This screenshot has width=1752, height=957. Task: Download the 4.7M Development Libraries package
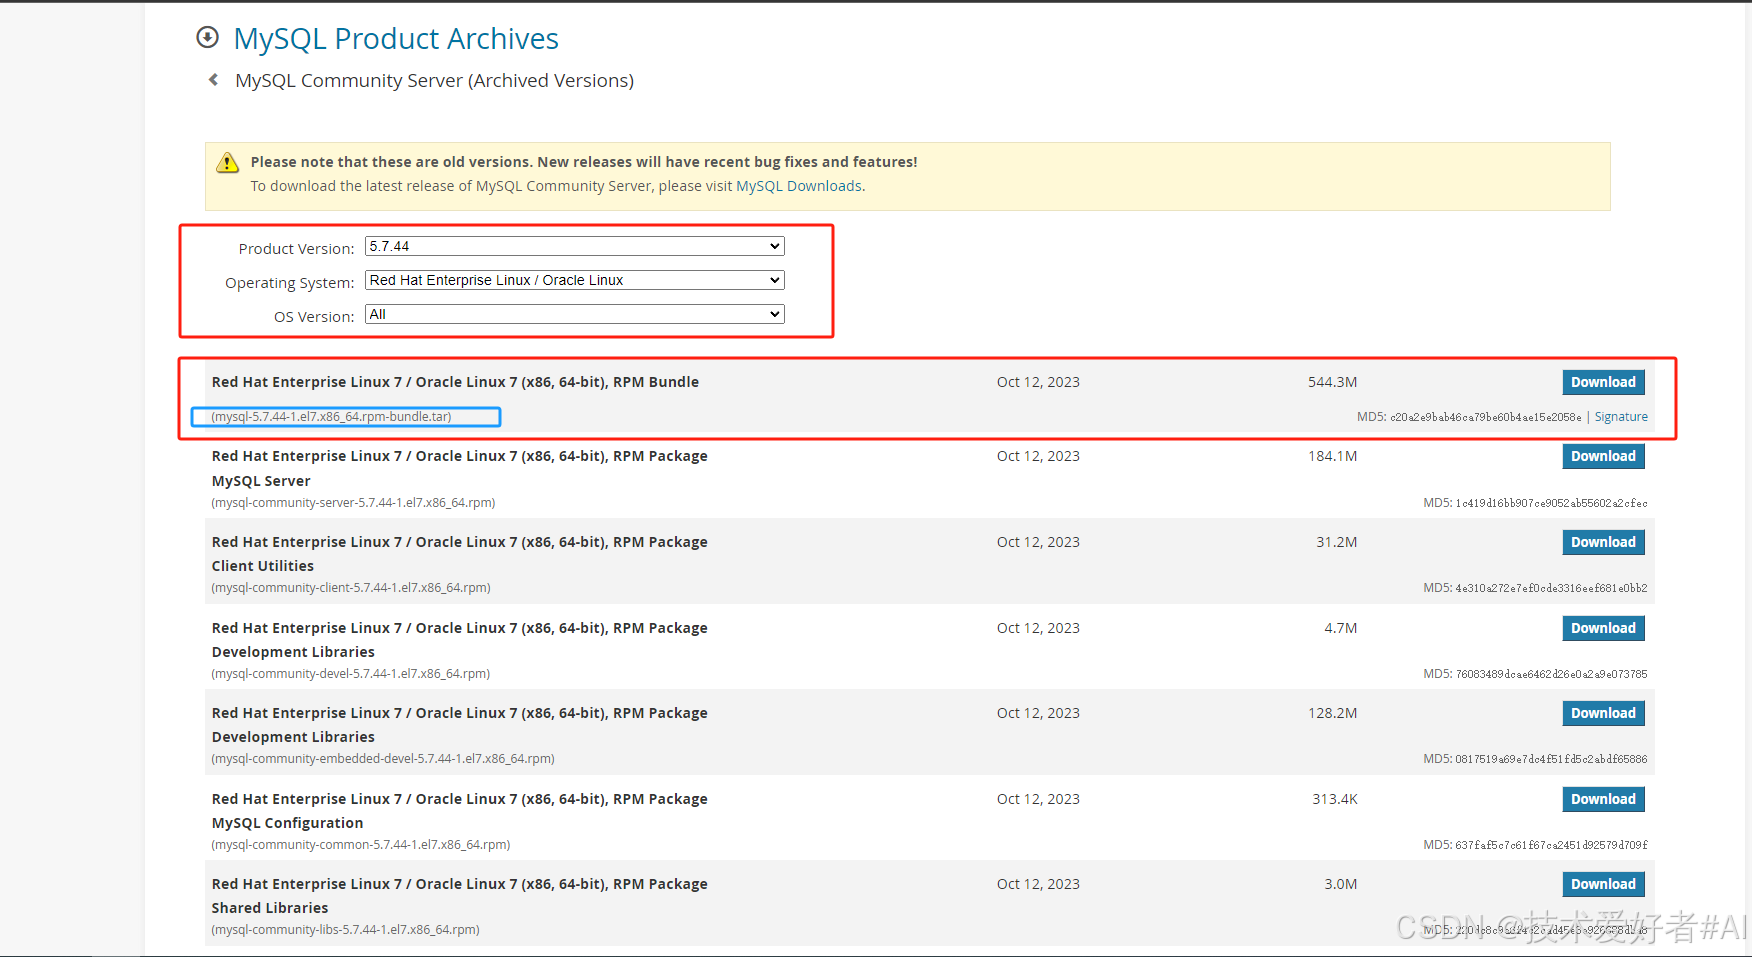tap(1602, 628)
